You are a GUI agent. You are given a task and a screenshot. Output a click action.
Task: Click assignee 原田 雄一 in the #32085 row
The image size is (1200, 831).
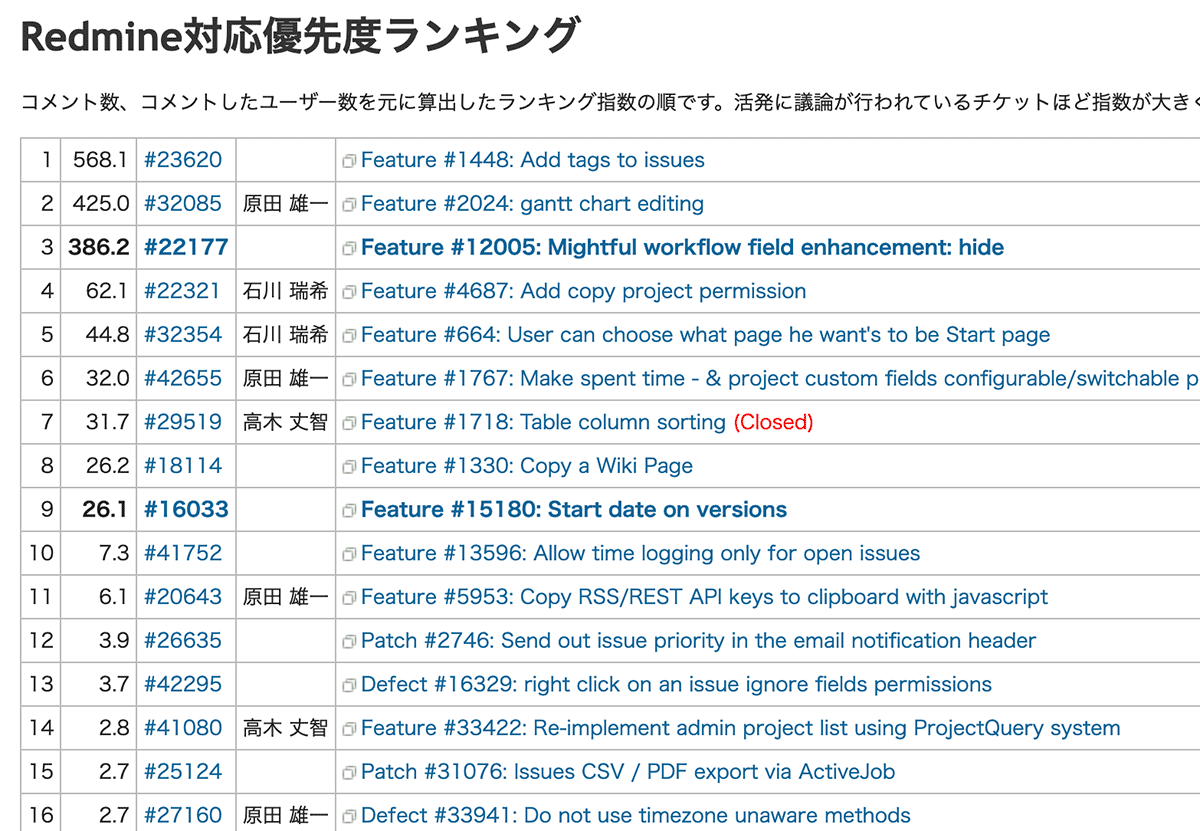click(x=286, y=204)
